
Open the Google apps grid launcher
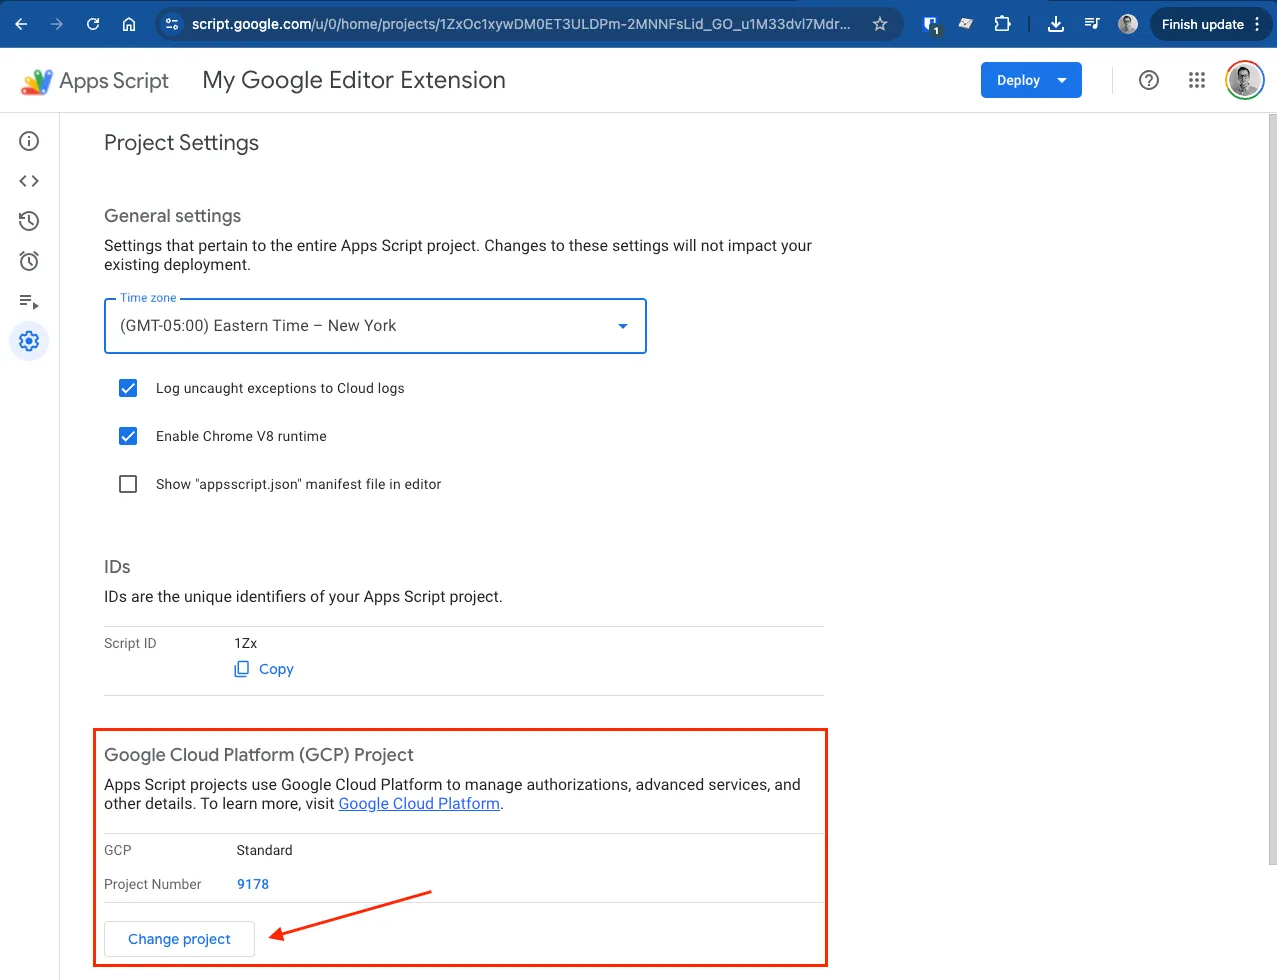coord(1196,80)
